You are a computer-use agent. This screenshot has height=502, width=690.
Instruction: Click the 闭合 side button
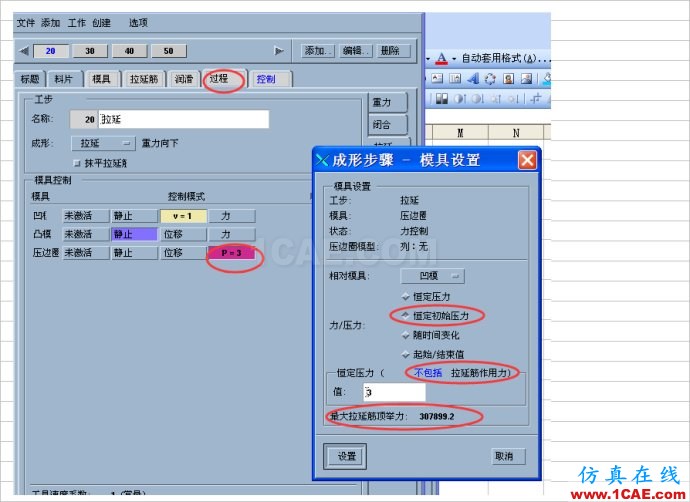point(387,125)
